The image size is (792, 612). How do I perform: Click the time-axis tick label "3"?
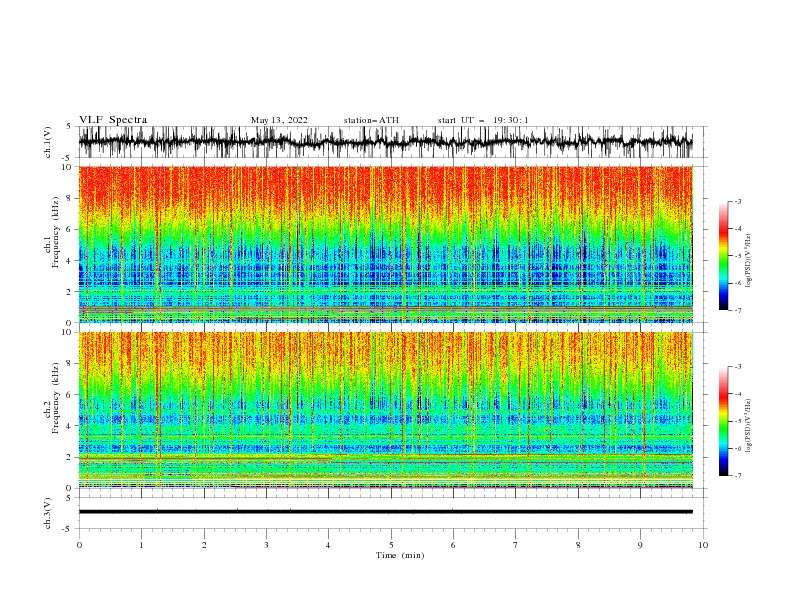[x=266, y=545]
